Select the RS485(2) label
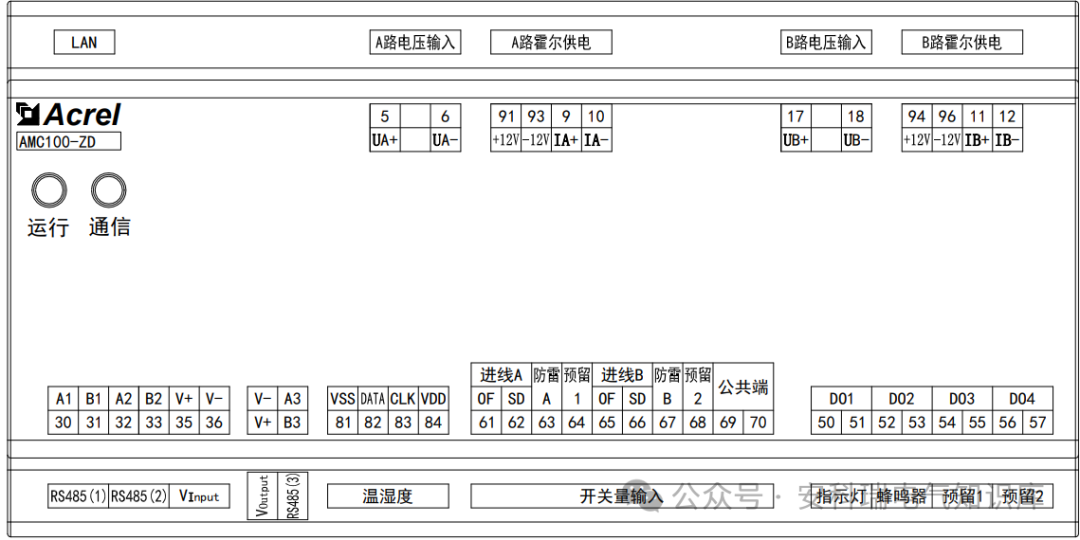Viewport: 1080px width, 540px height. (x=138, y=496)
